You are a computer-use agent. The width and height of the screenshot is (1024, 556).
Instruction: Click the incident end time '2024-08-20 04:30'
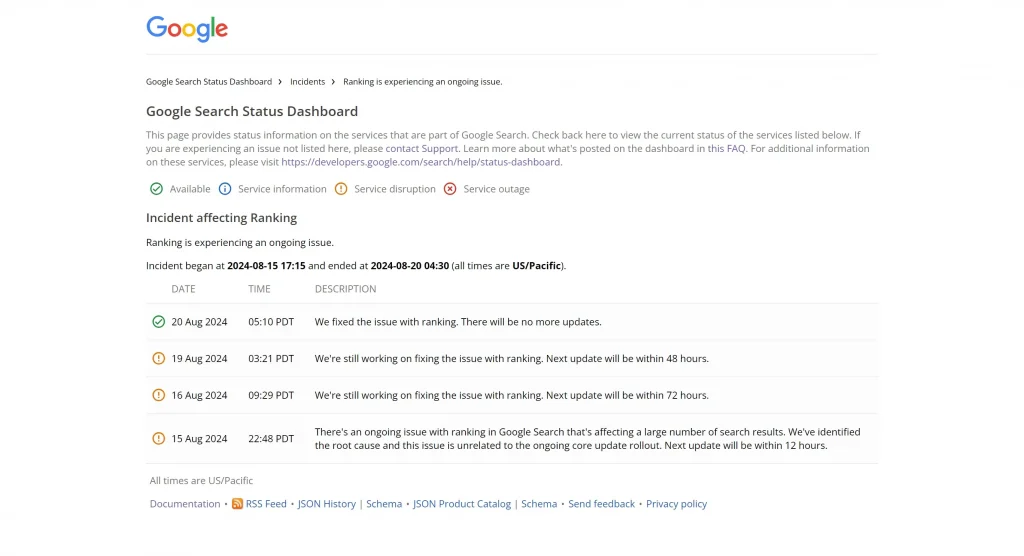[409, 265]
